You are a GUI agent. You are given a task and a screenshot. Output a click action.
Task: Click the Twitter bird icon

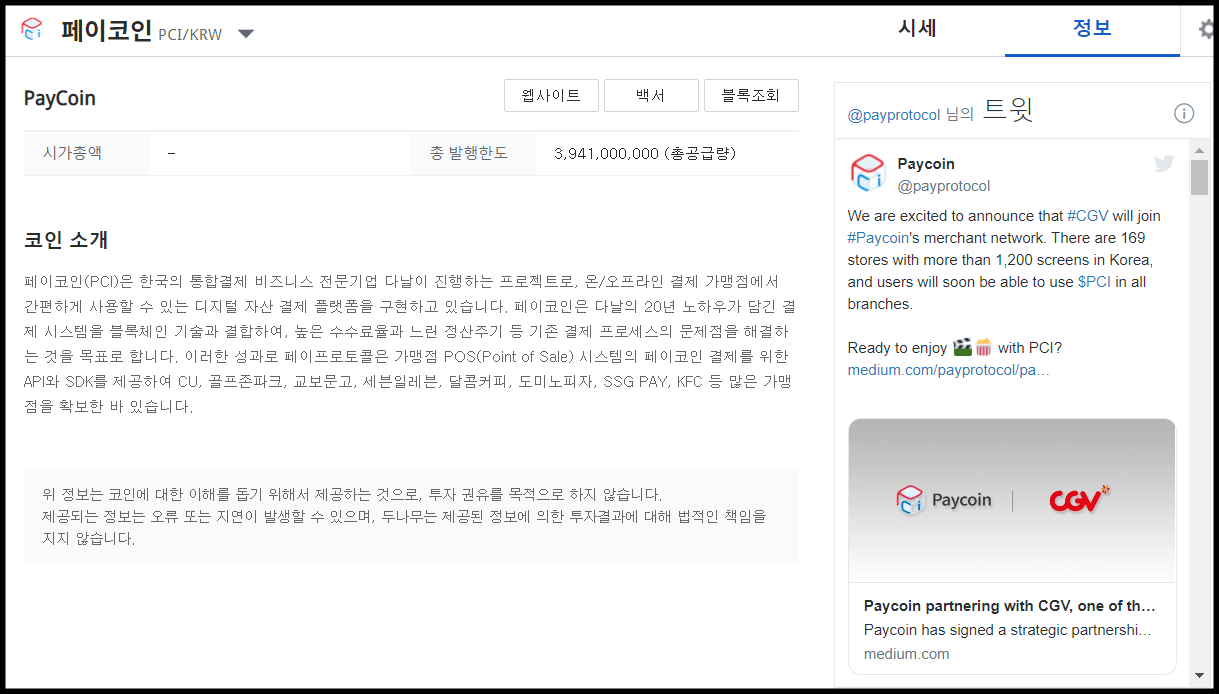[x=1164, y=163]
